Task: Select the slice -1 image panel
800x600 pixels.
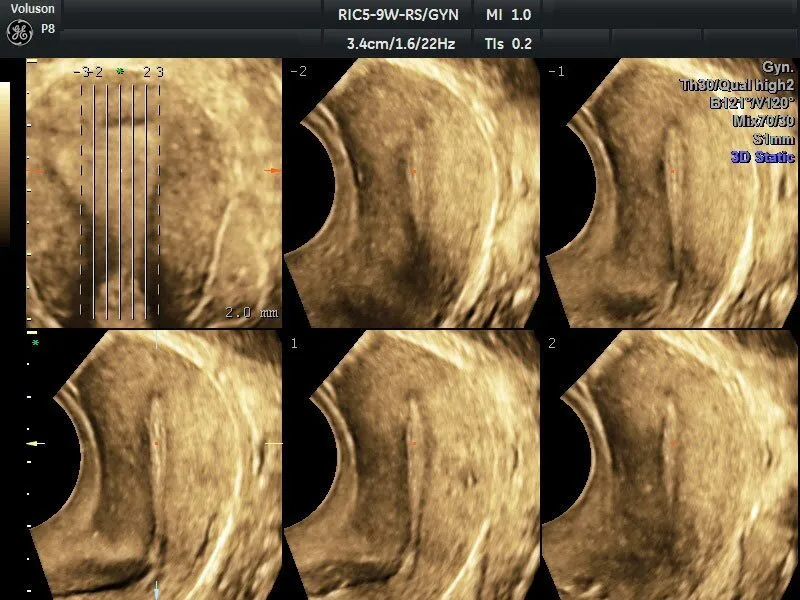Action: [x=670, y=193]
